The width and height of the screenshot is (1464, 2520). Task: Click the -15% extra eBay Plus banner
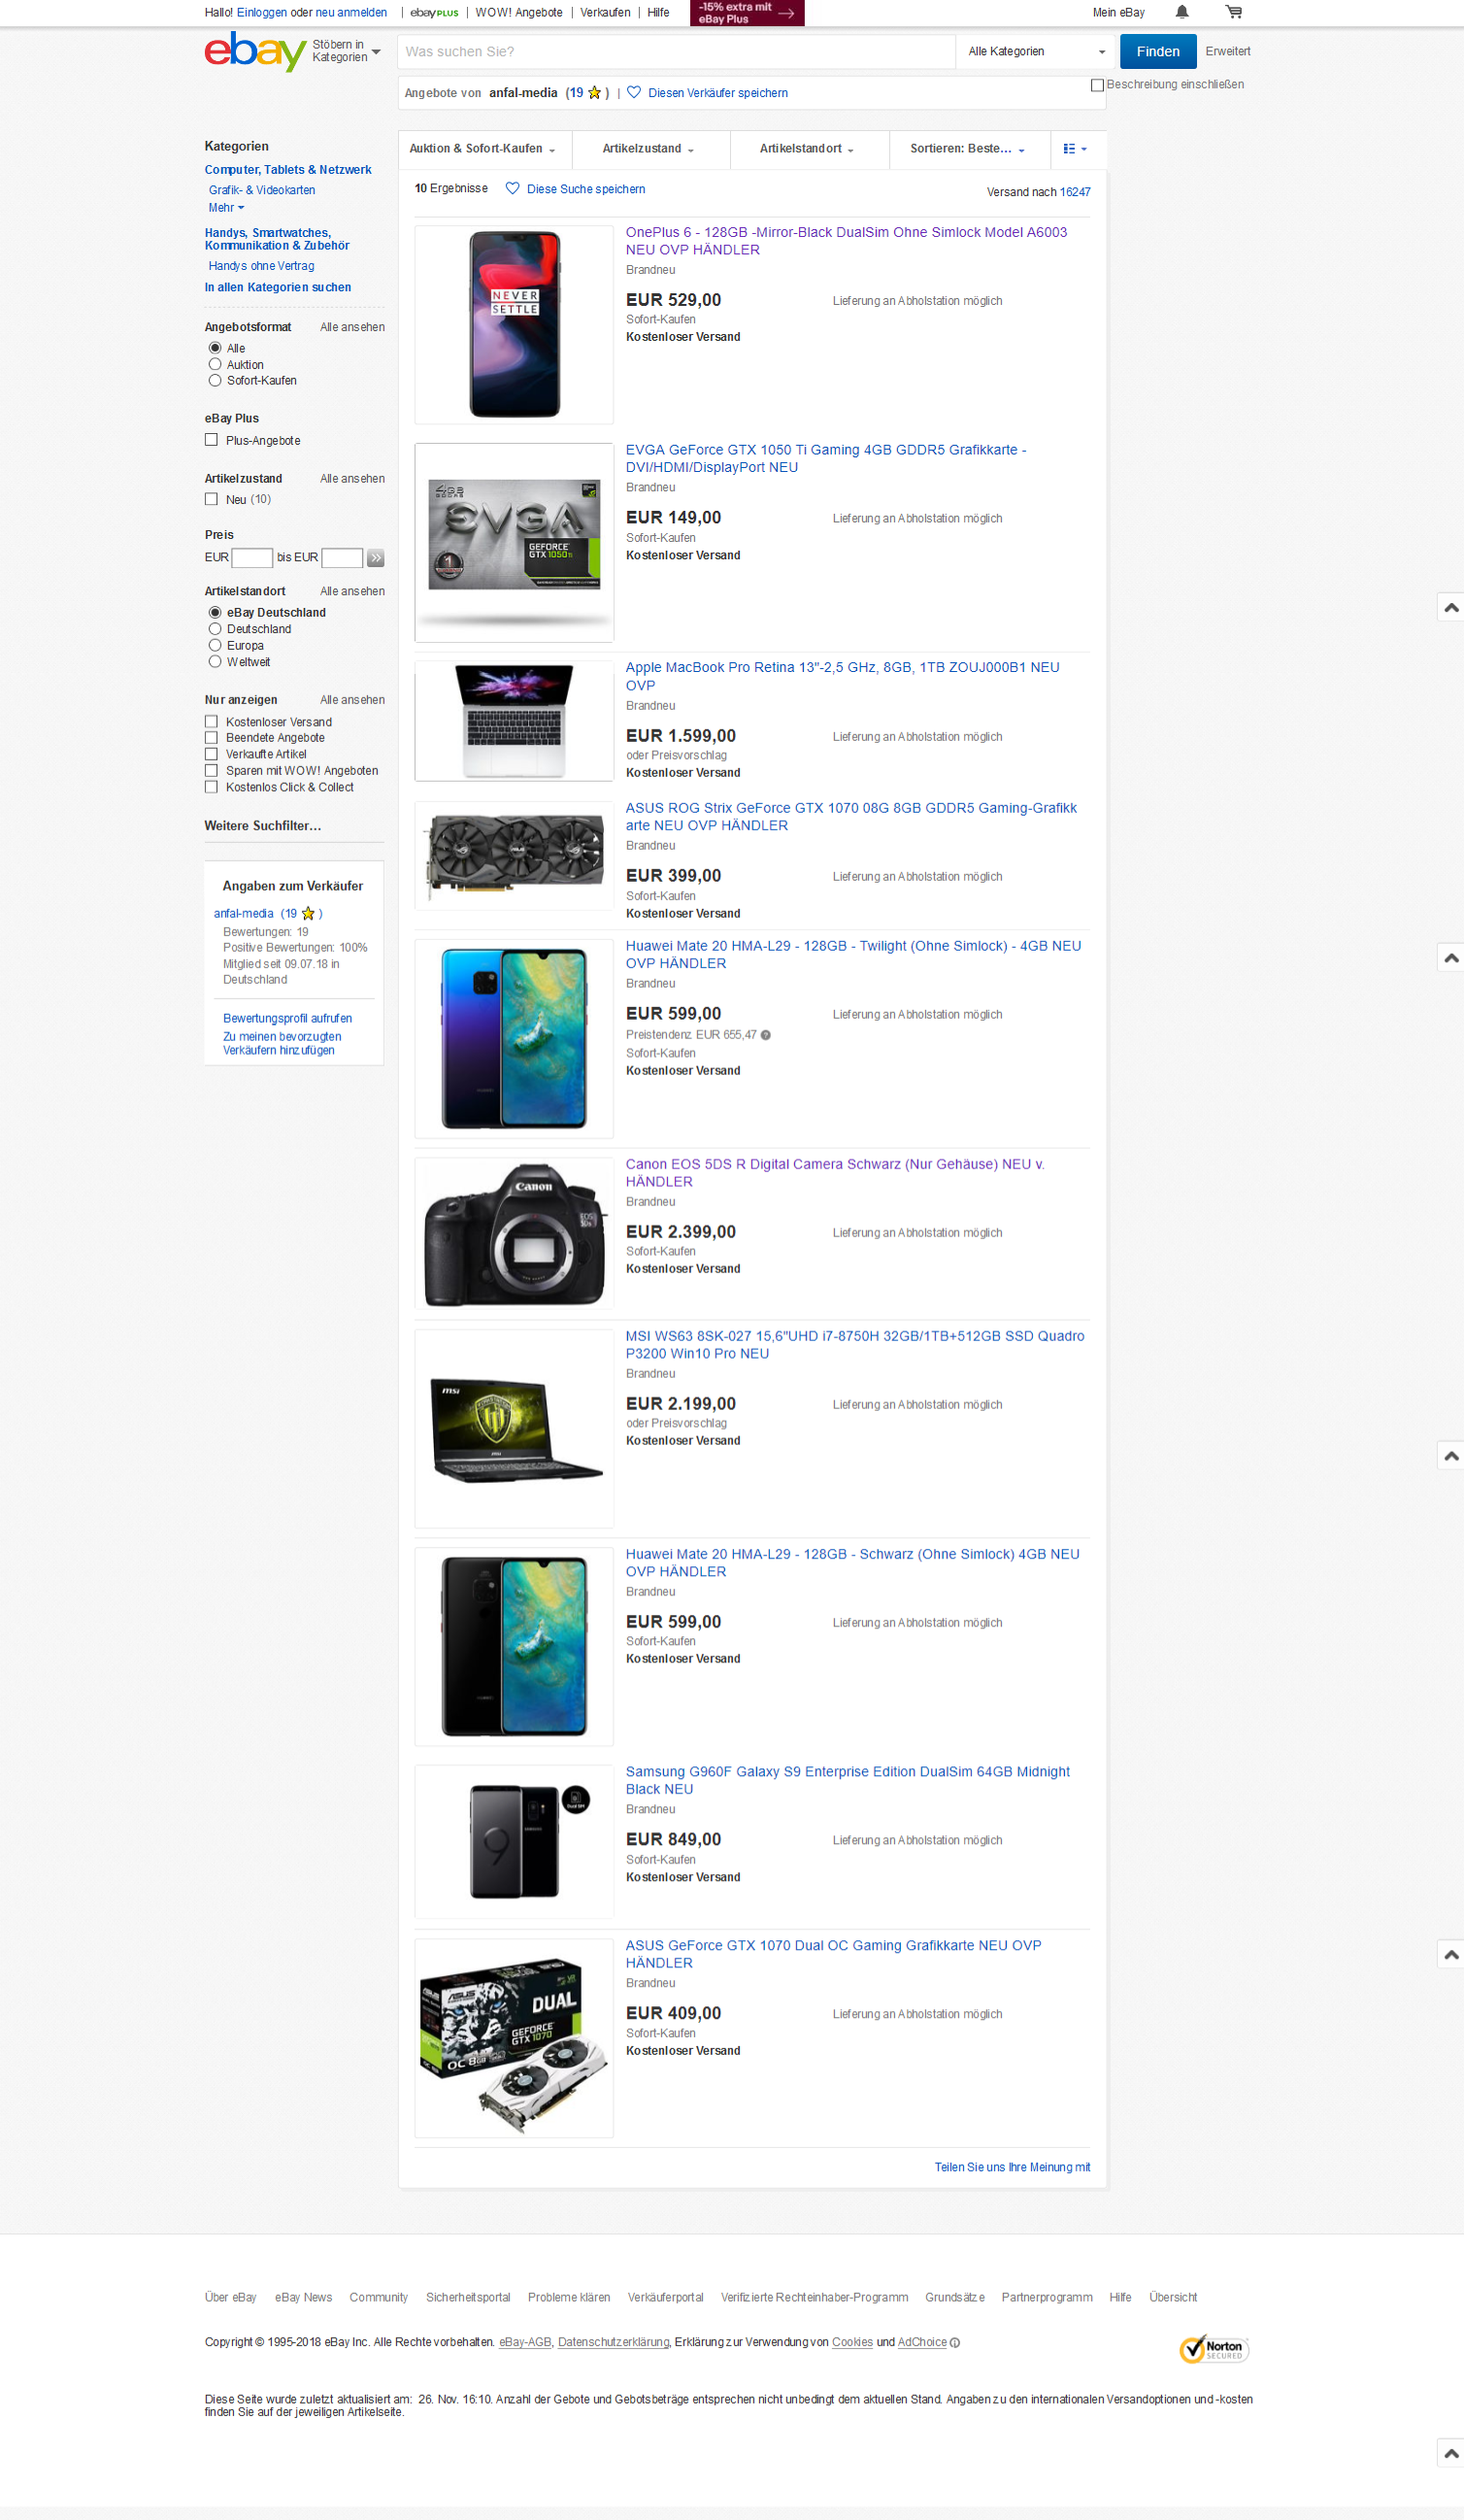[x=747, y=13]
